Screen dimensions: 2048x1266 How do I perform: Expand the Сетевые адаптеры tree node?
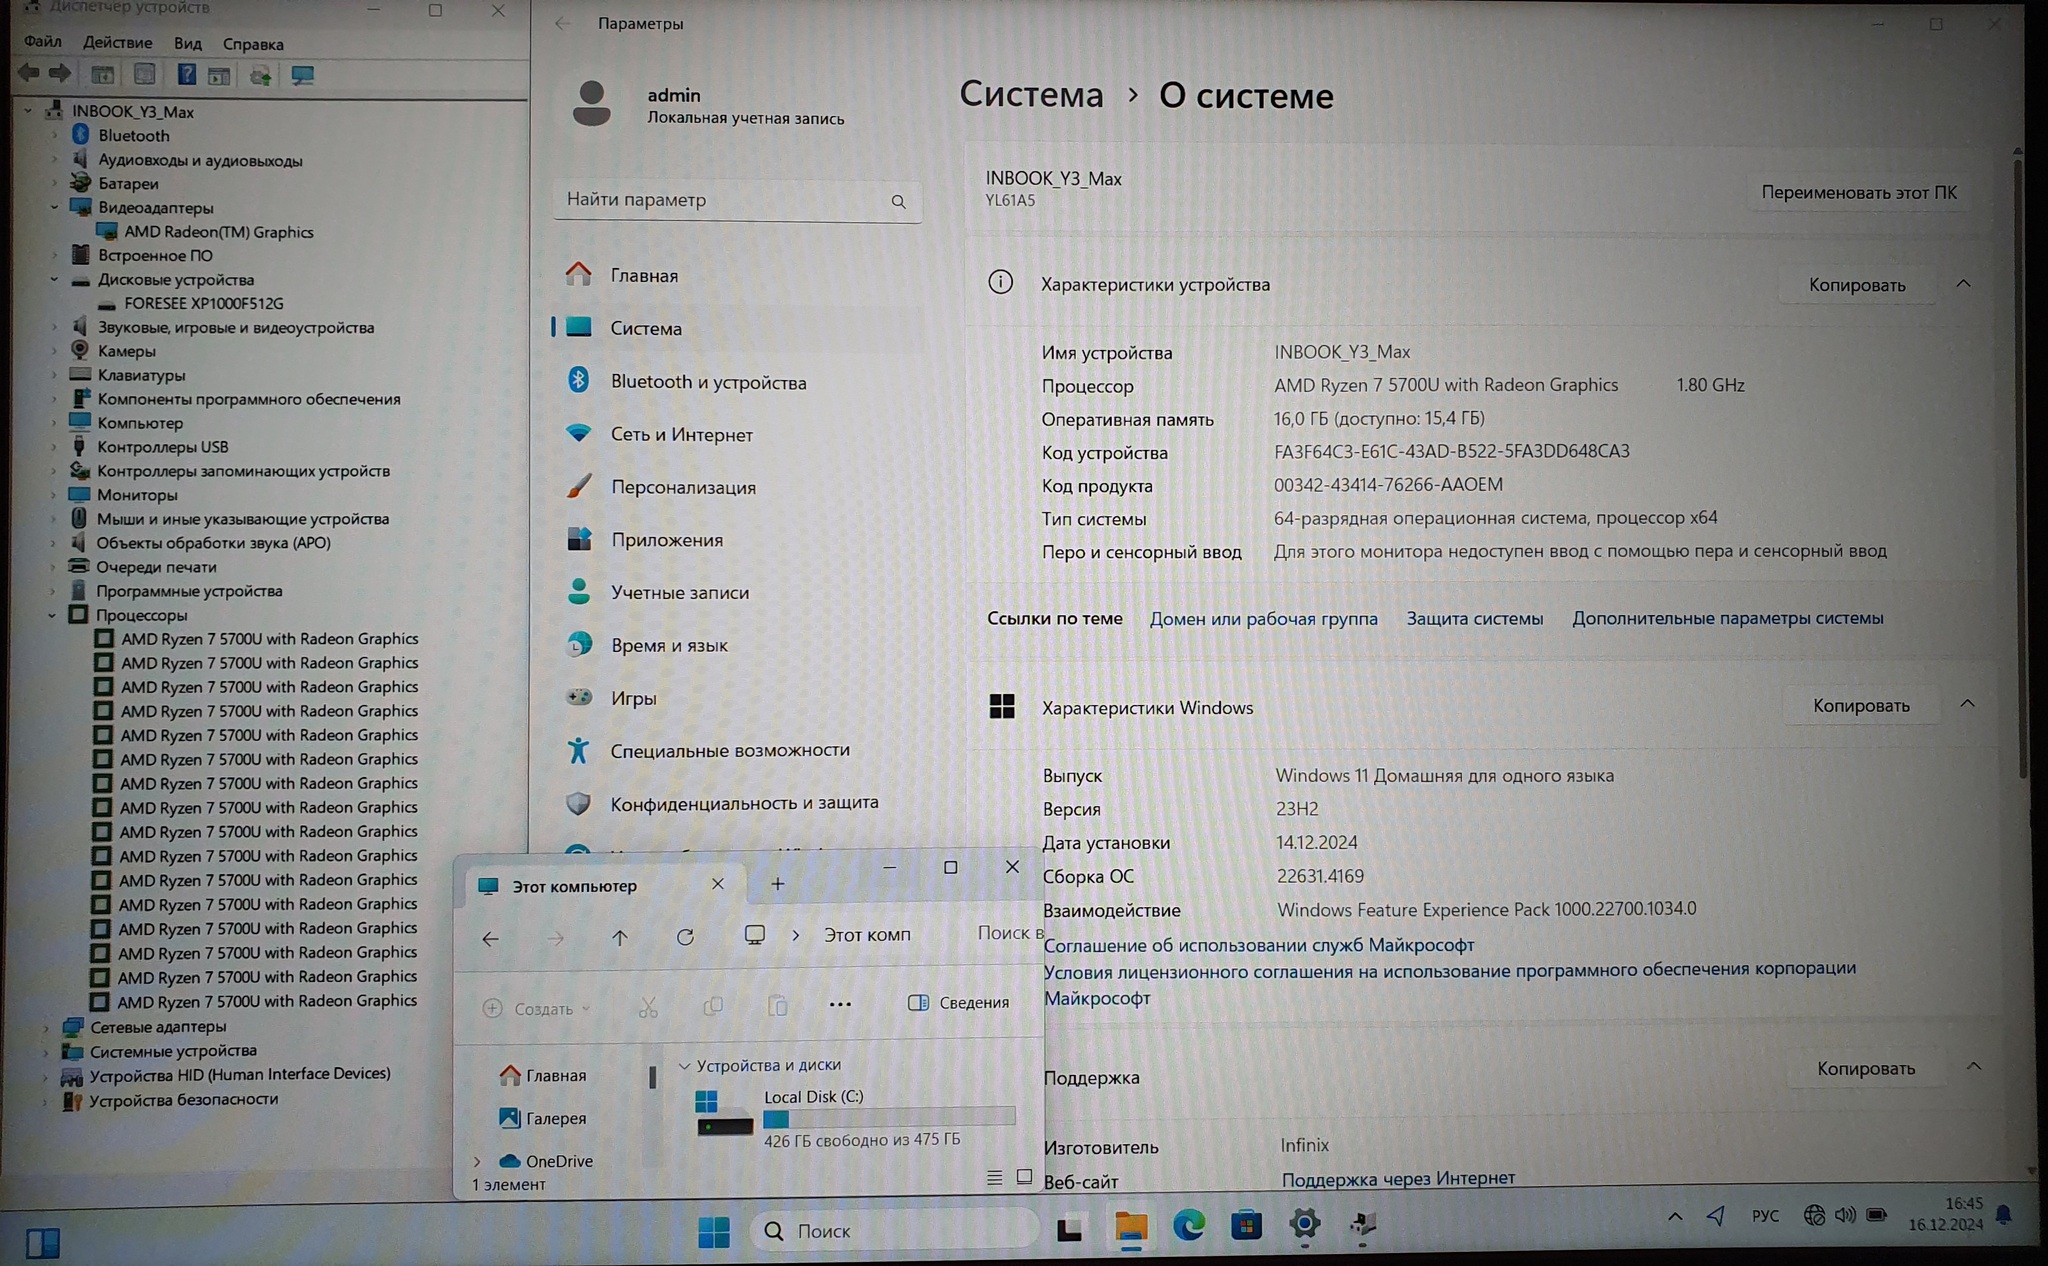click(x=46, y=1027)
